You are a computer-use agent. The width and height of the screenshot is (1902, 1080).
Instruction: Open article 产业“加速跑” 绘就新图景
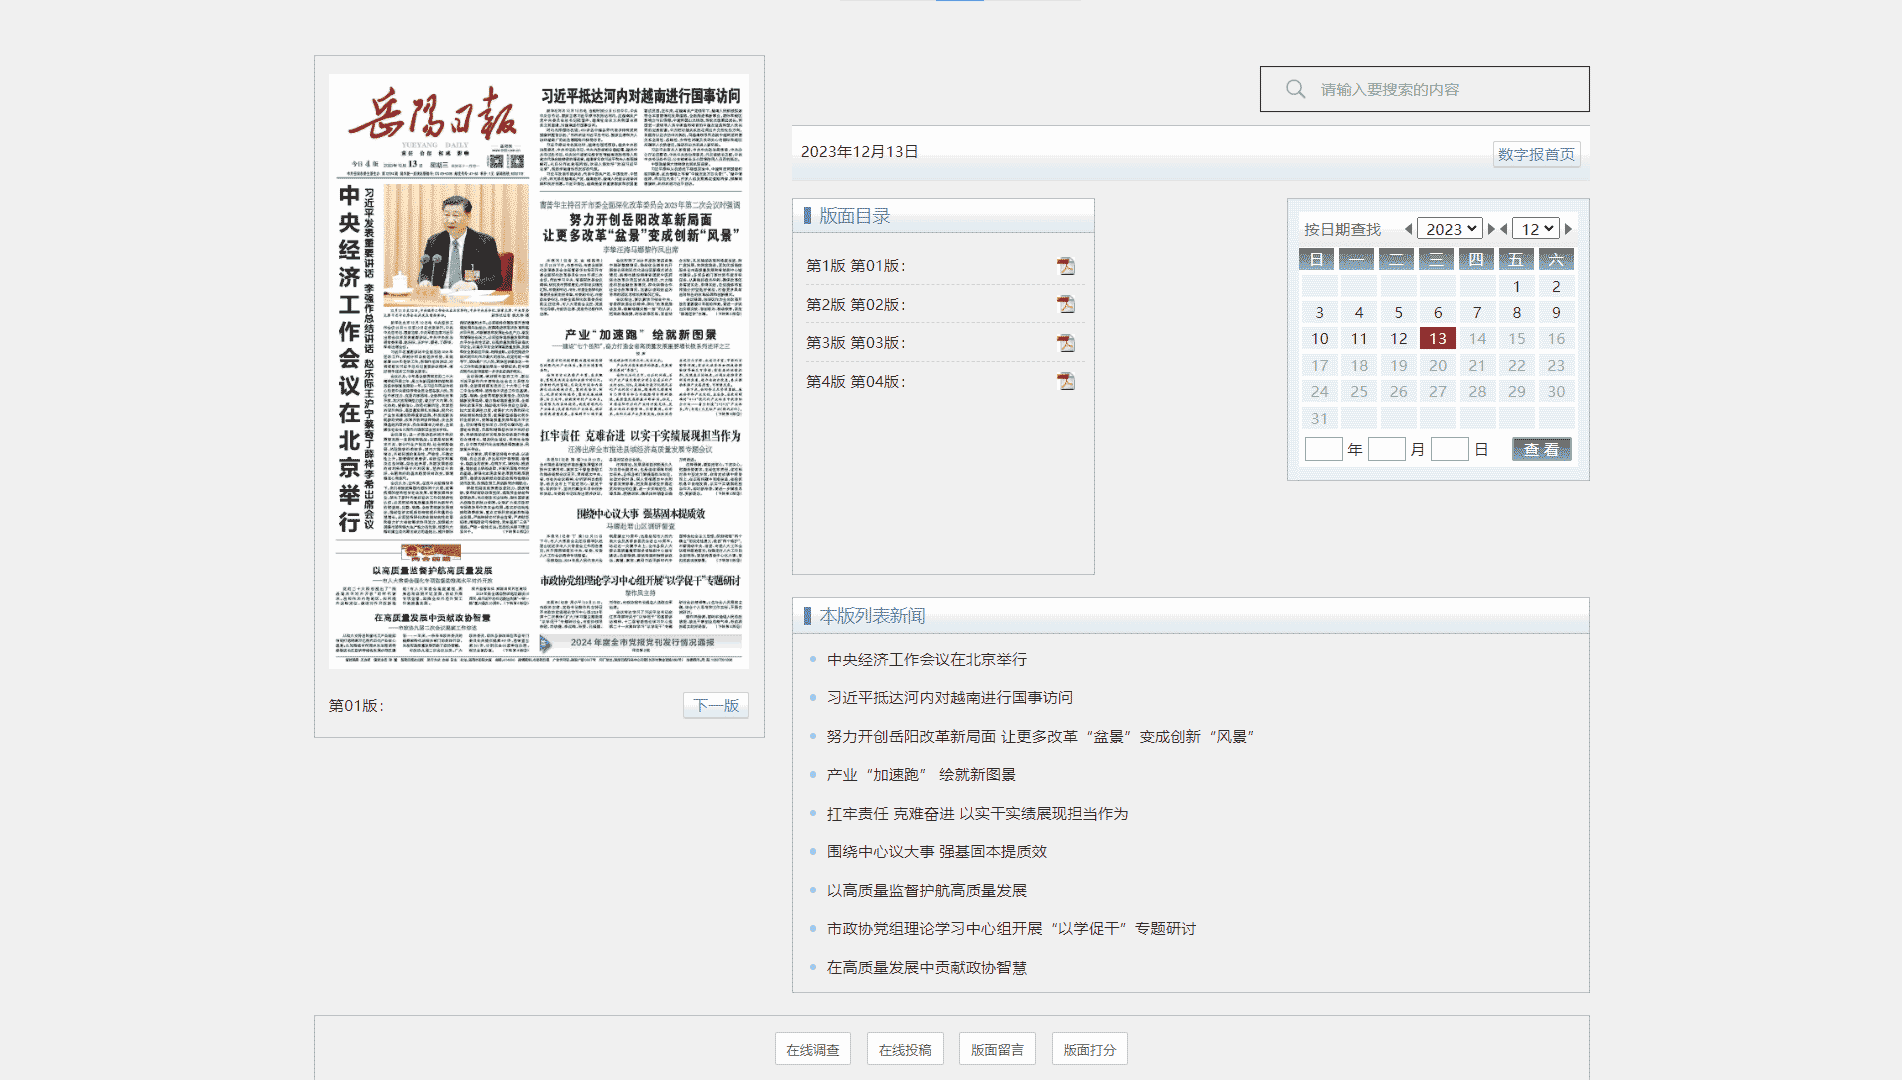(x=921, y=774)
